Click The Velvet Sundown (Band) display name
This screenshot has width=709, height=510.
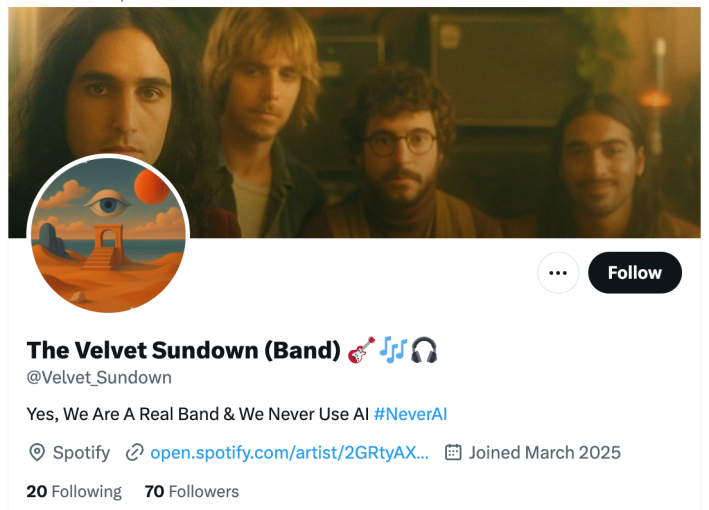point(184,350)
